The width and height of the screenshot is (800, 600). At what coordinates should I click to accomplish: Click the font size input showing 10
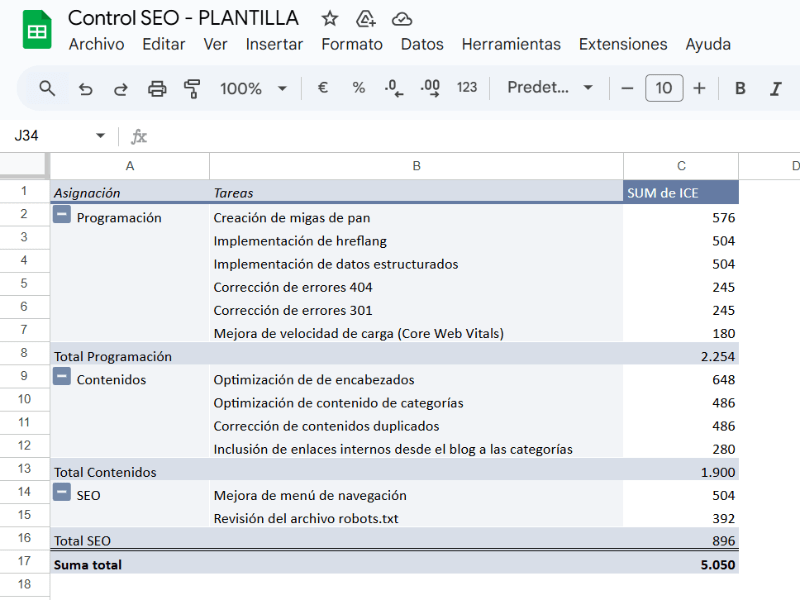coord(664,88)
